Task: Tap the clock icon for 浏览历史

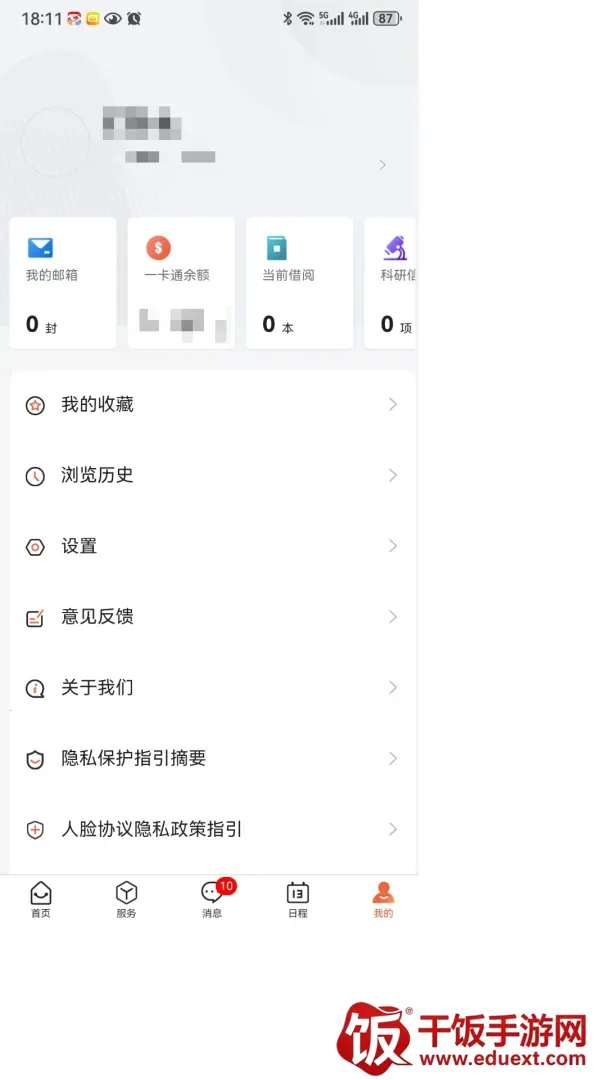Action: pyautogui.click(x=35, y=477)
